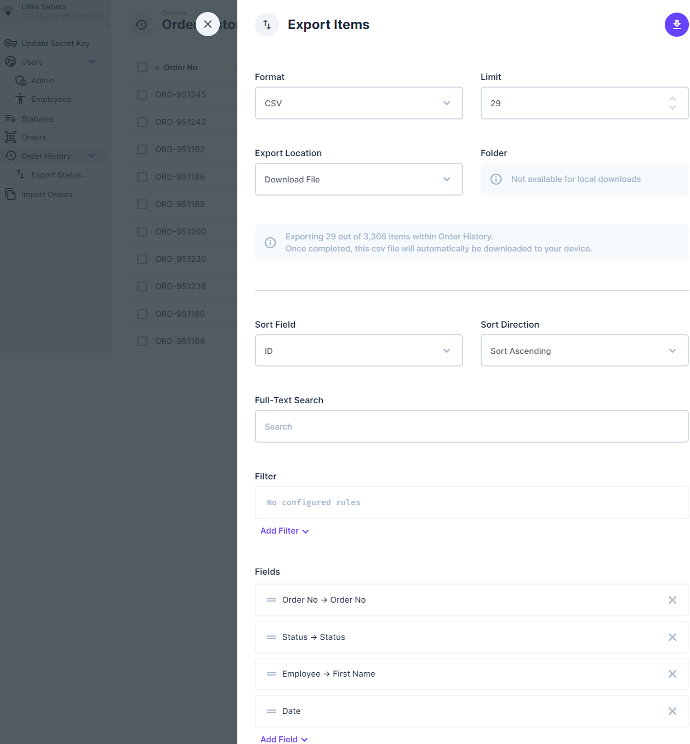Image resolution: width=690 pixels, height=744 pixels.
Task: Click the Limit field showing 29
Action: click(584, 103)
